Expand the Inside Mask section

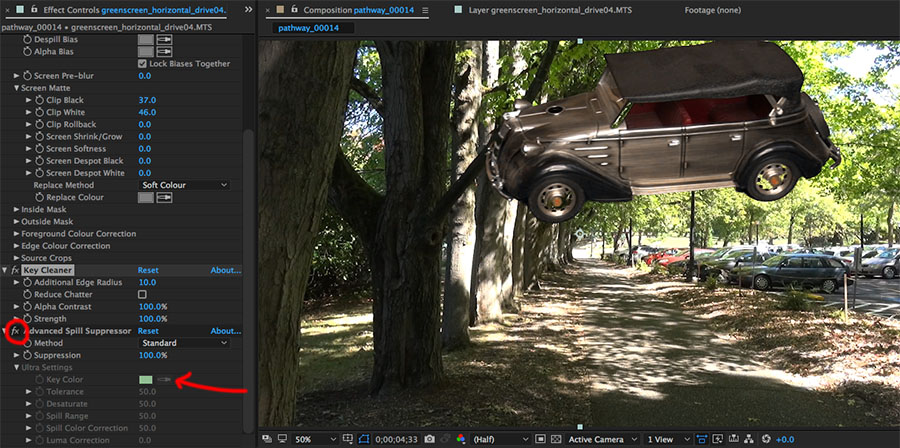16,209
